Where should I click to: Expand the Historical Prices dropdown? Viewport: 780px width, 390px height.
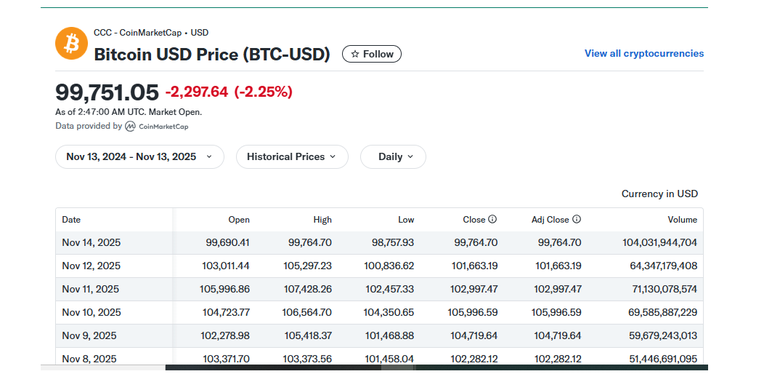point(292,157)
